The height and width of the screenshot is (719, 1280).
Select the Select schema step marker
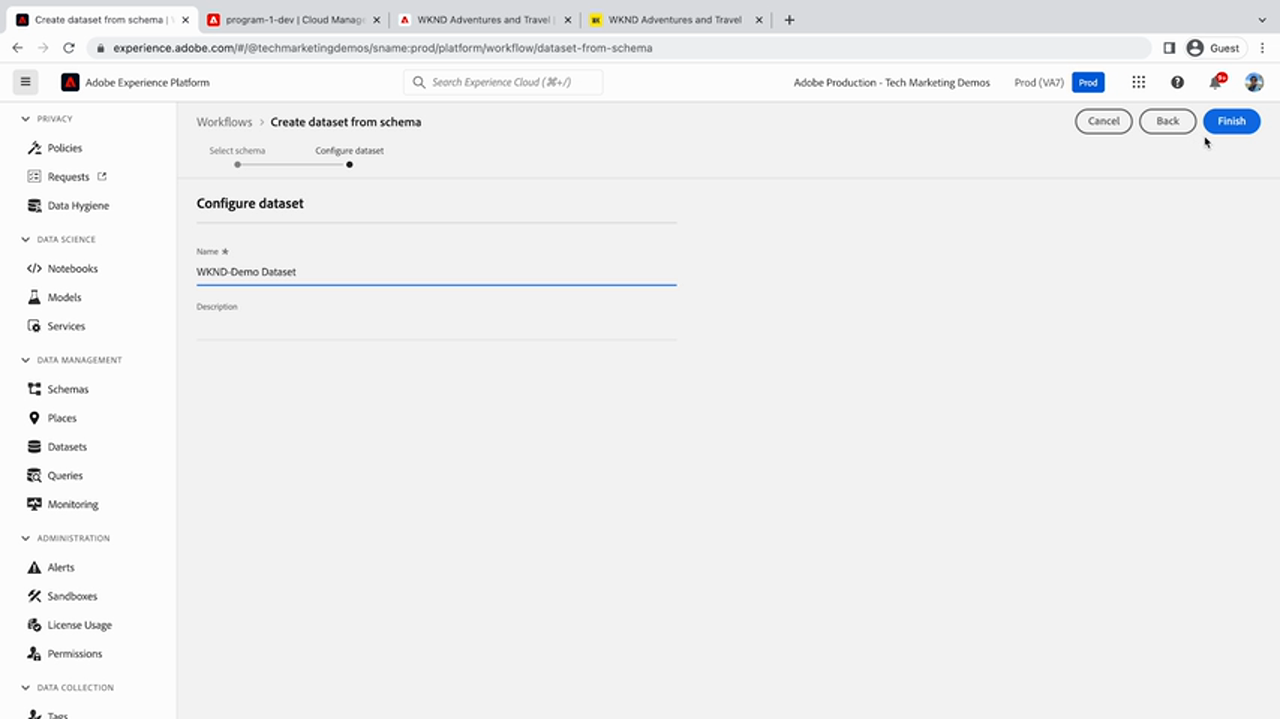coord(237,164)
